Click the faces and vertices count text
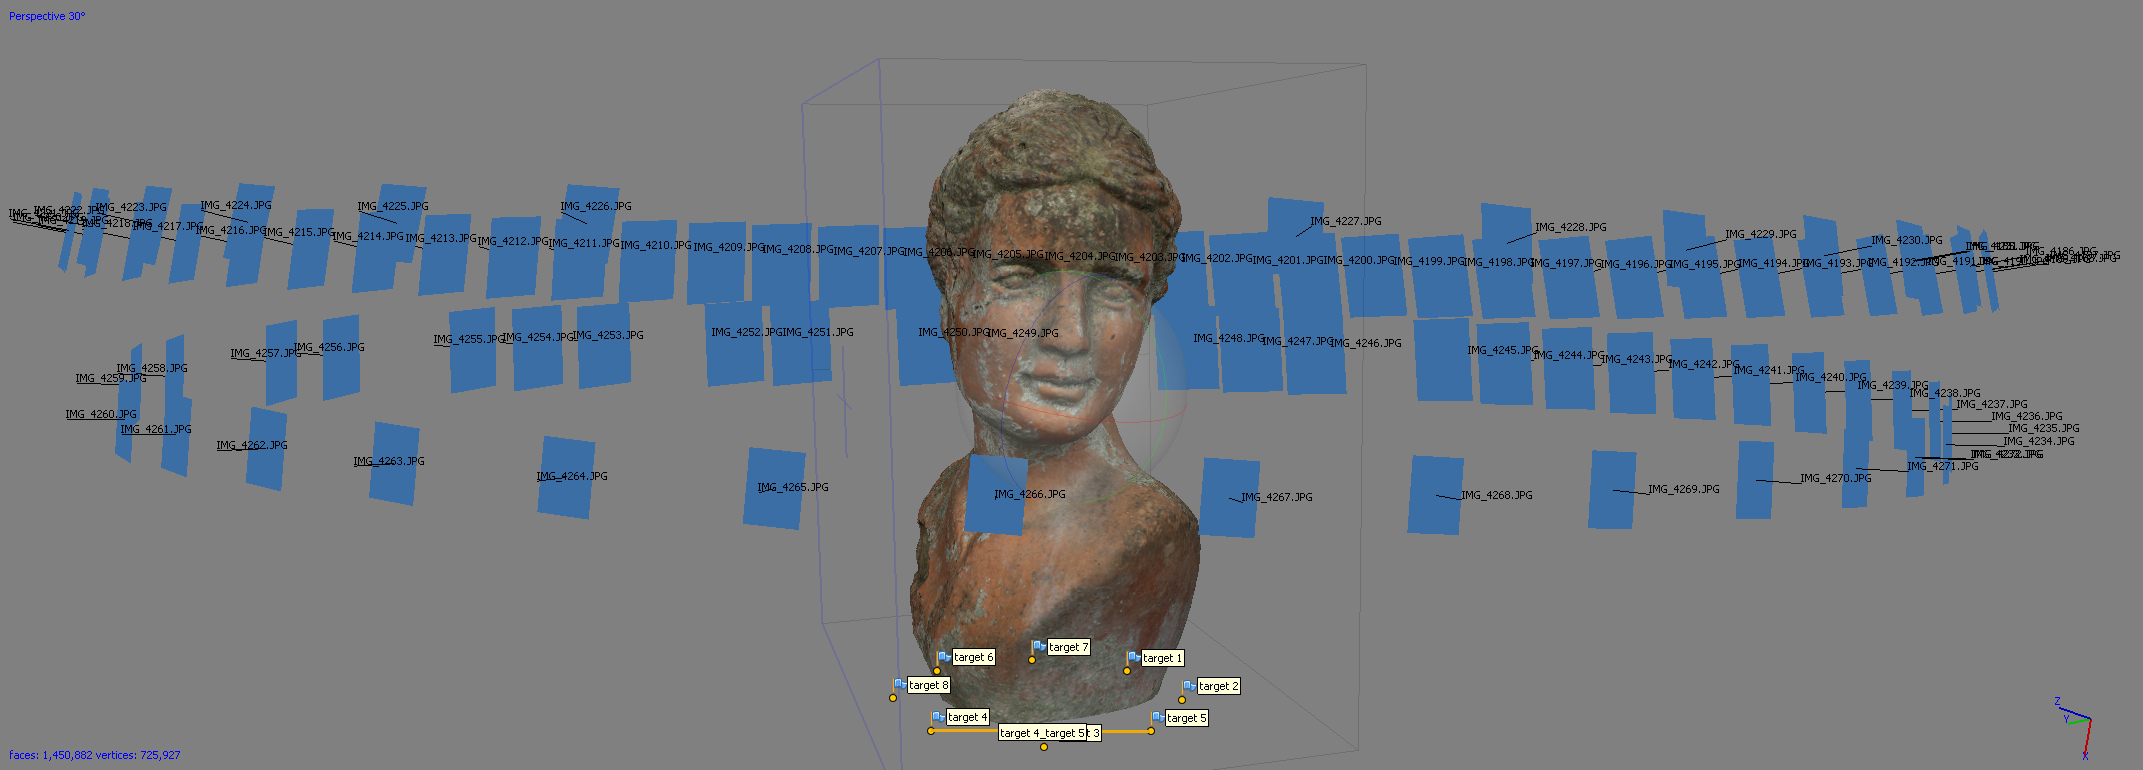 [95, 755]
